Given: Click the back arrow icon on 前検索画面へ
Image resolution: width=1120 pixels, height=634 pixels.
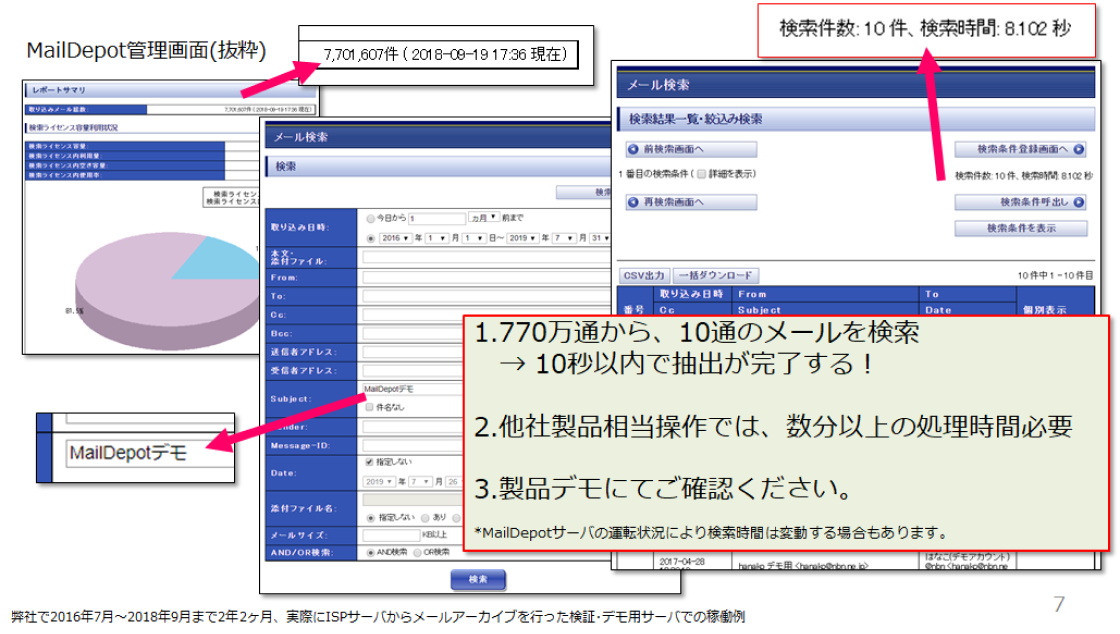Looking at the screenshot, I should tap(633, 149).
